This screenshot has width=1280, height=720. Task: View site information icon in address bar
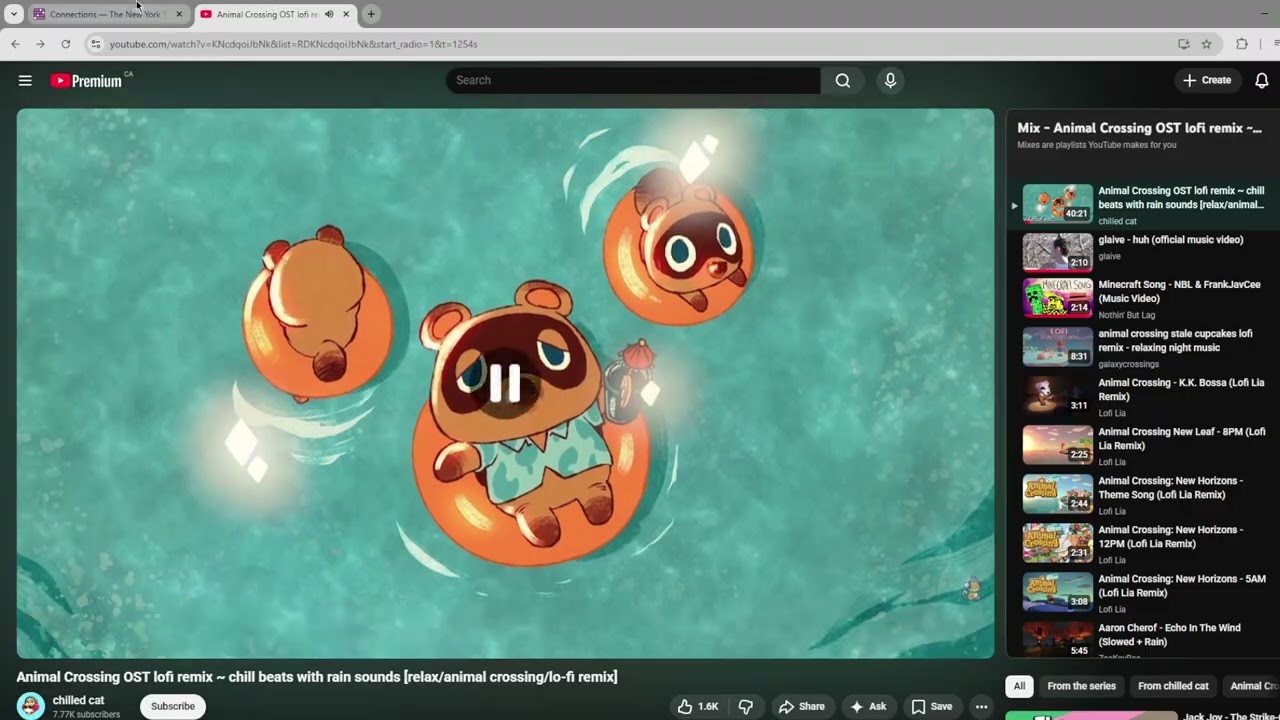point(95,44)
